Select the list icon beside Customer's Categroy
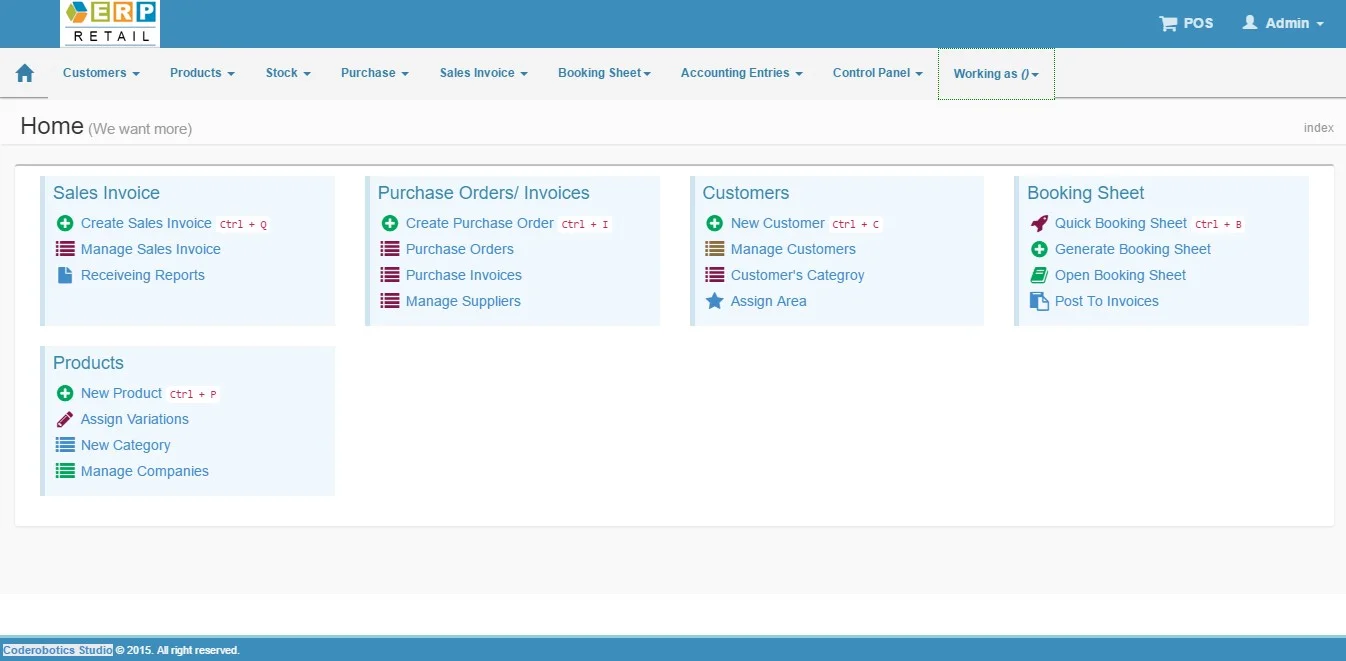This screenshot has height=661, width=1346. point(714,275)
